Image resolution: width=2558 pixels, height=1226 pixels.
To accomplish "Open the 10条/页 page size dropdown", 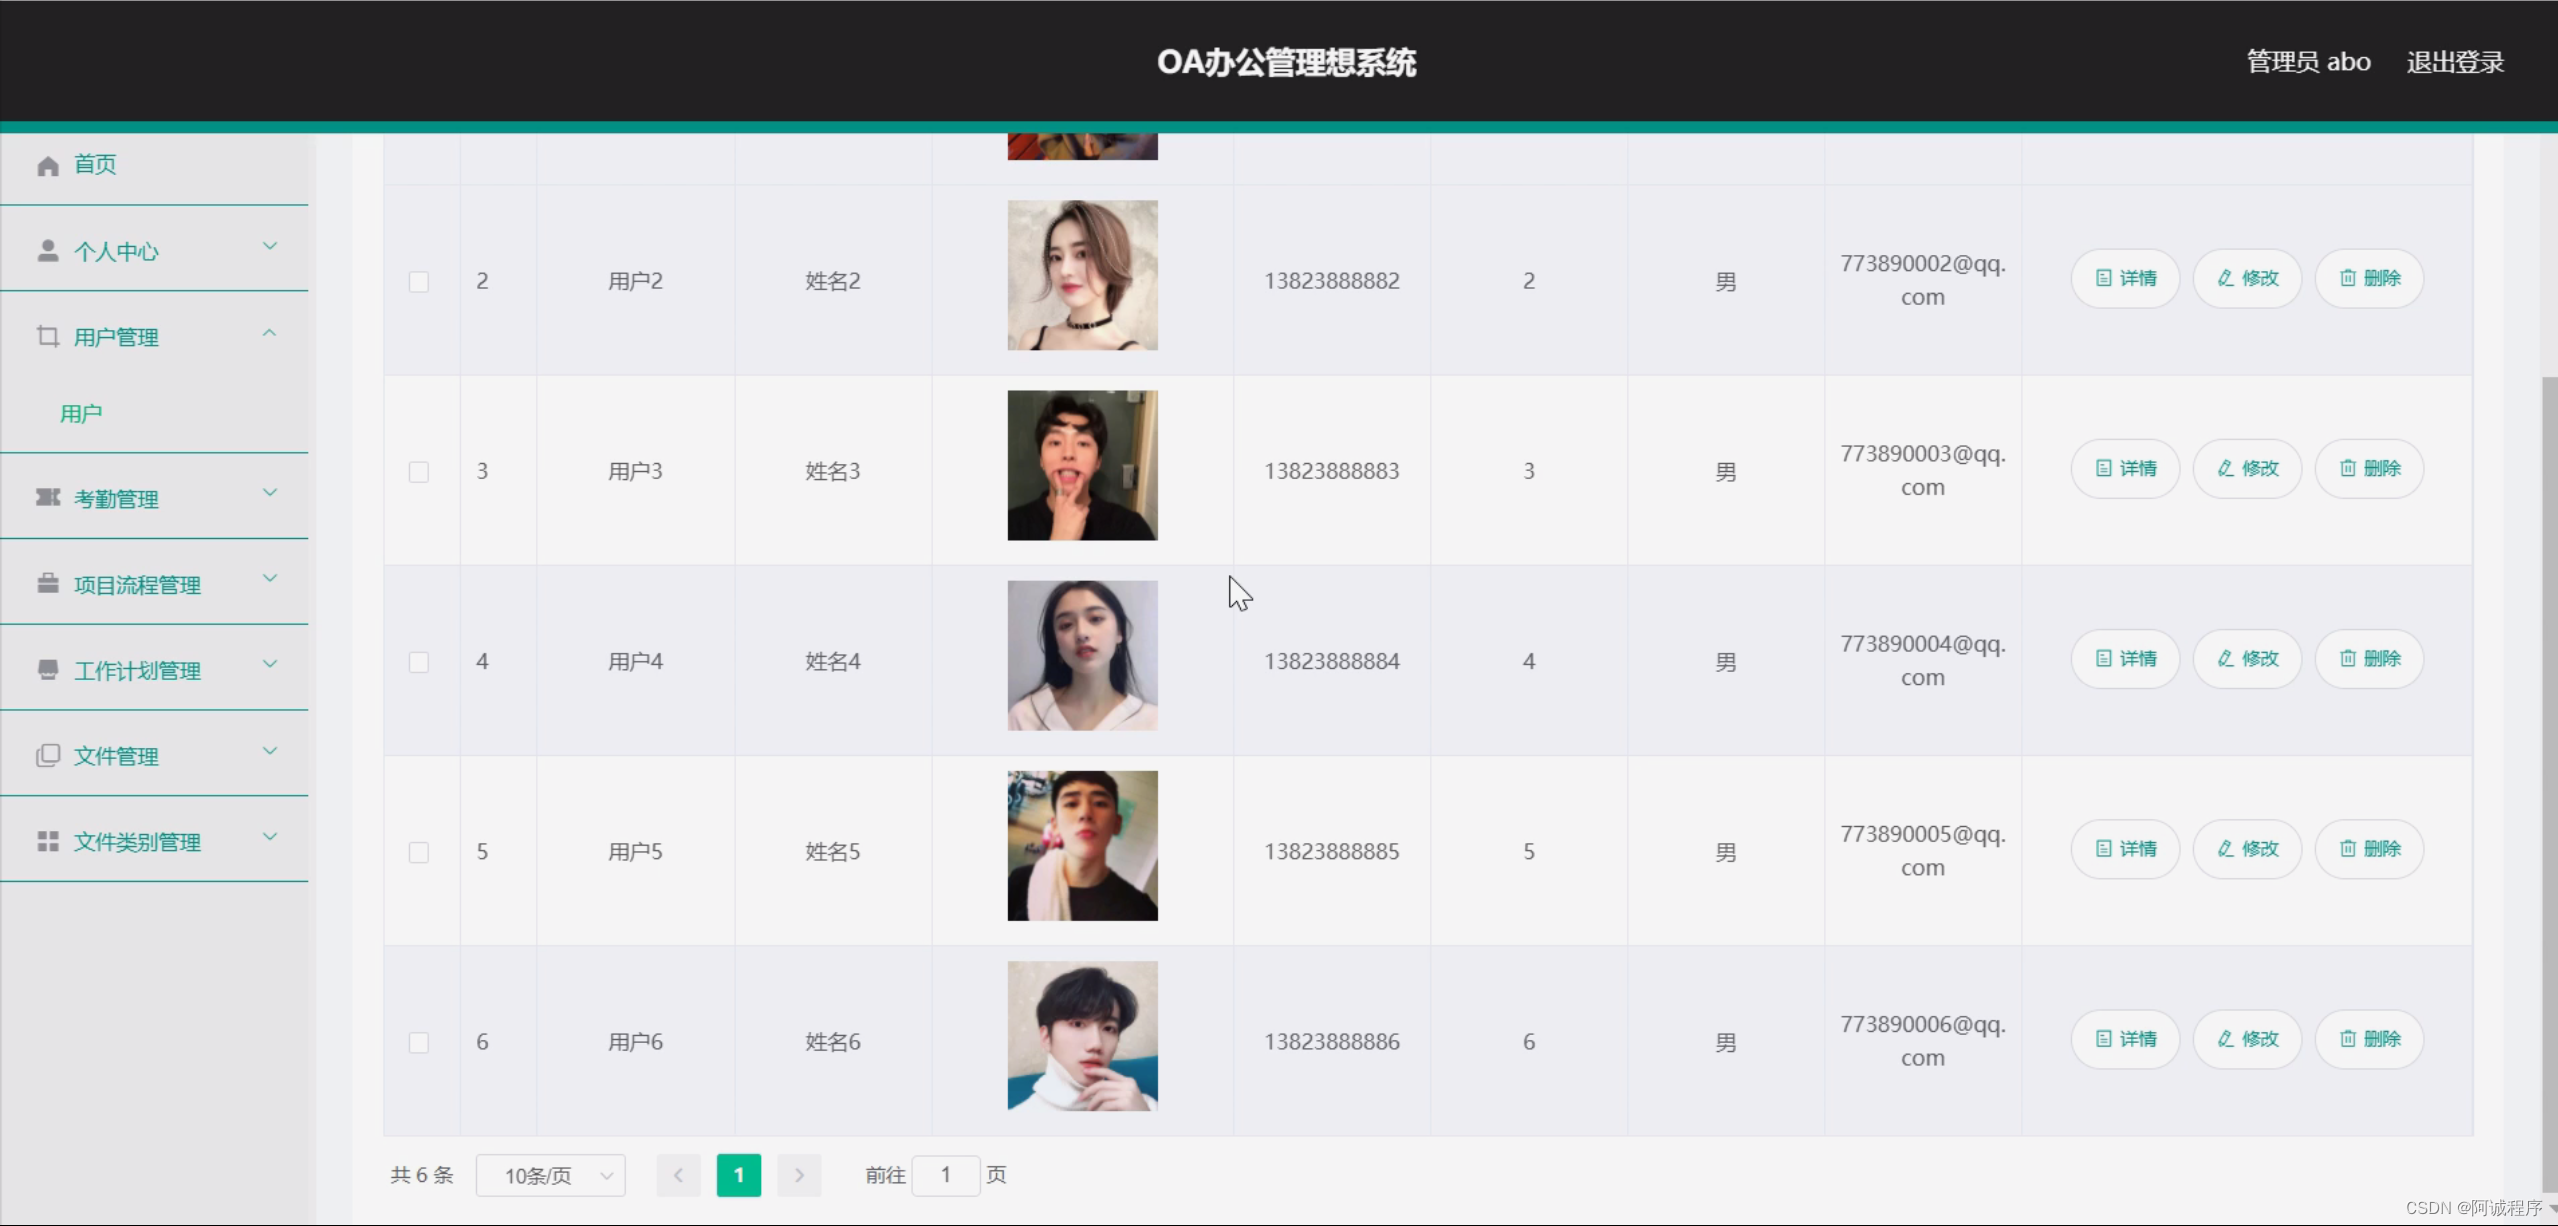I will click(551, 1175).
